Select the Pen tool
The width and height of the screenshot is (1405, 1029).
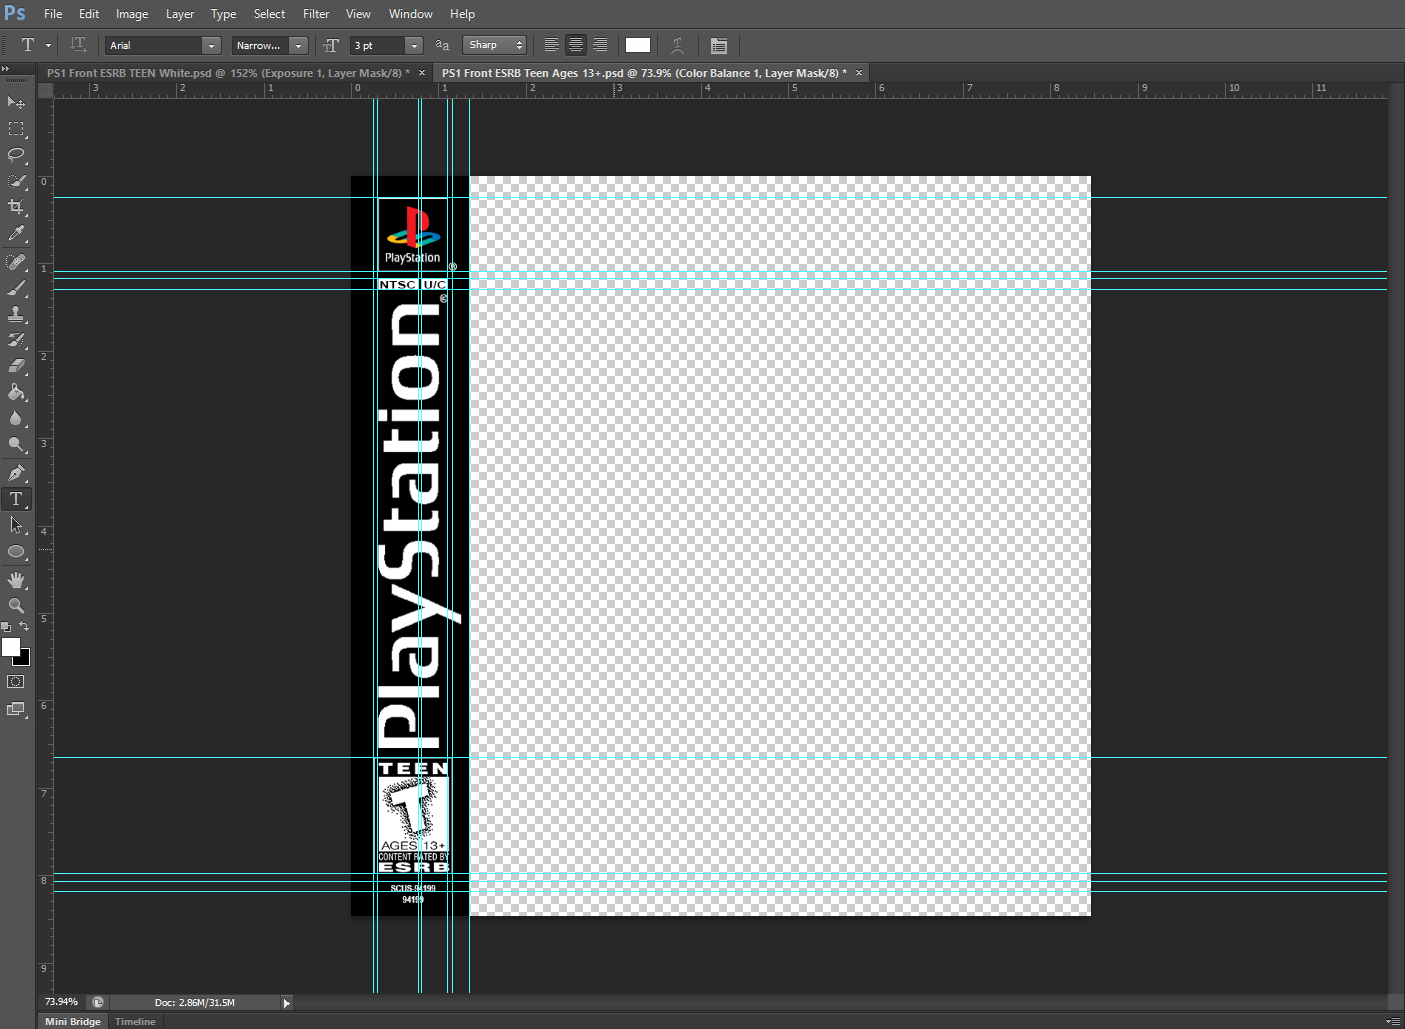click(x=16, y=473)
